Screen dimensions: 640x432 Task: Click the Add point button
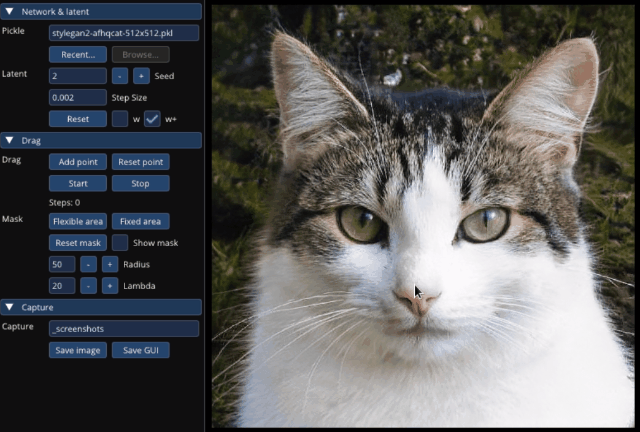[78, 162]
